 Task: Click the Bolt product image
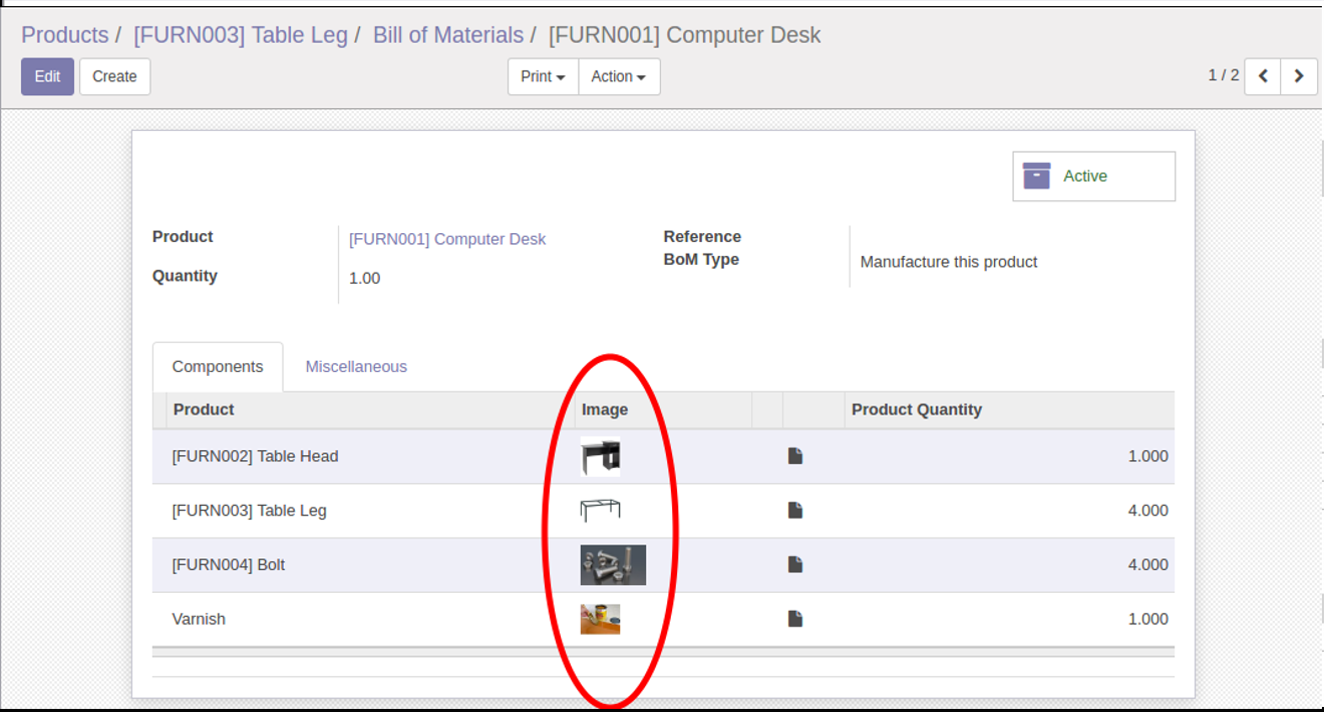click(x=613, y=565)
